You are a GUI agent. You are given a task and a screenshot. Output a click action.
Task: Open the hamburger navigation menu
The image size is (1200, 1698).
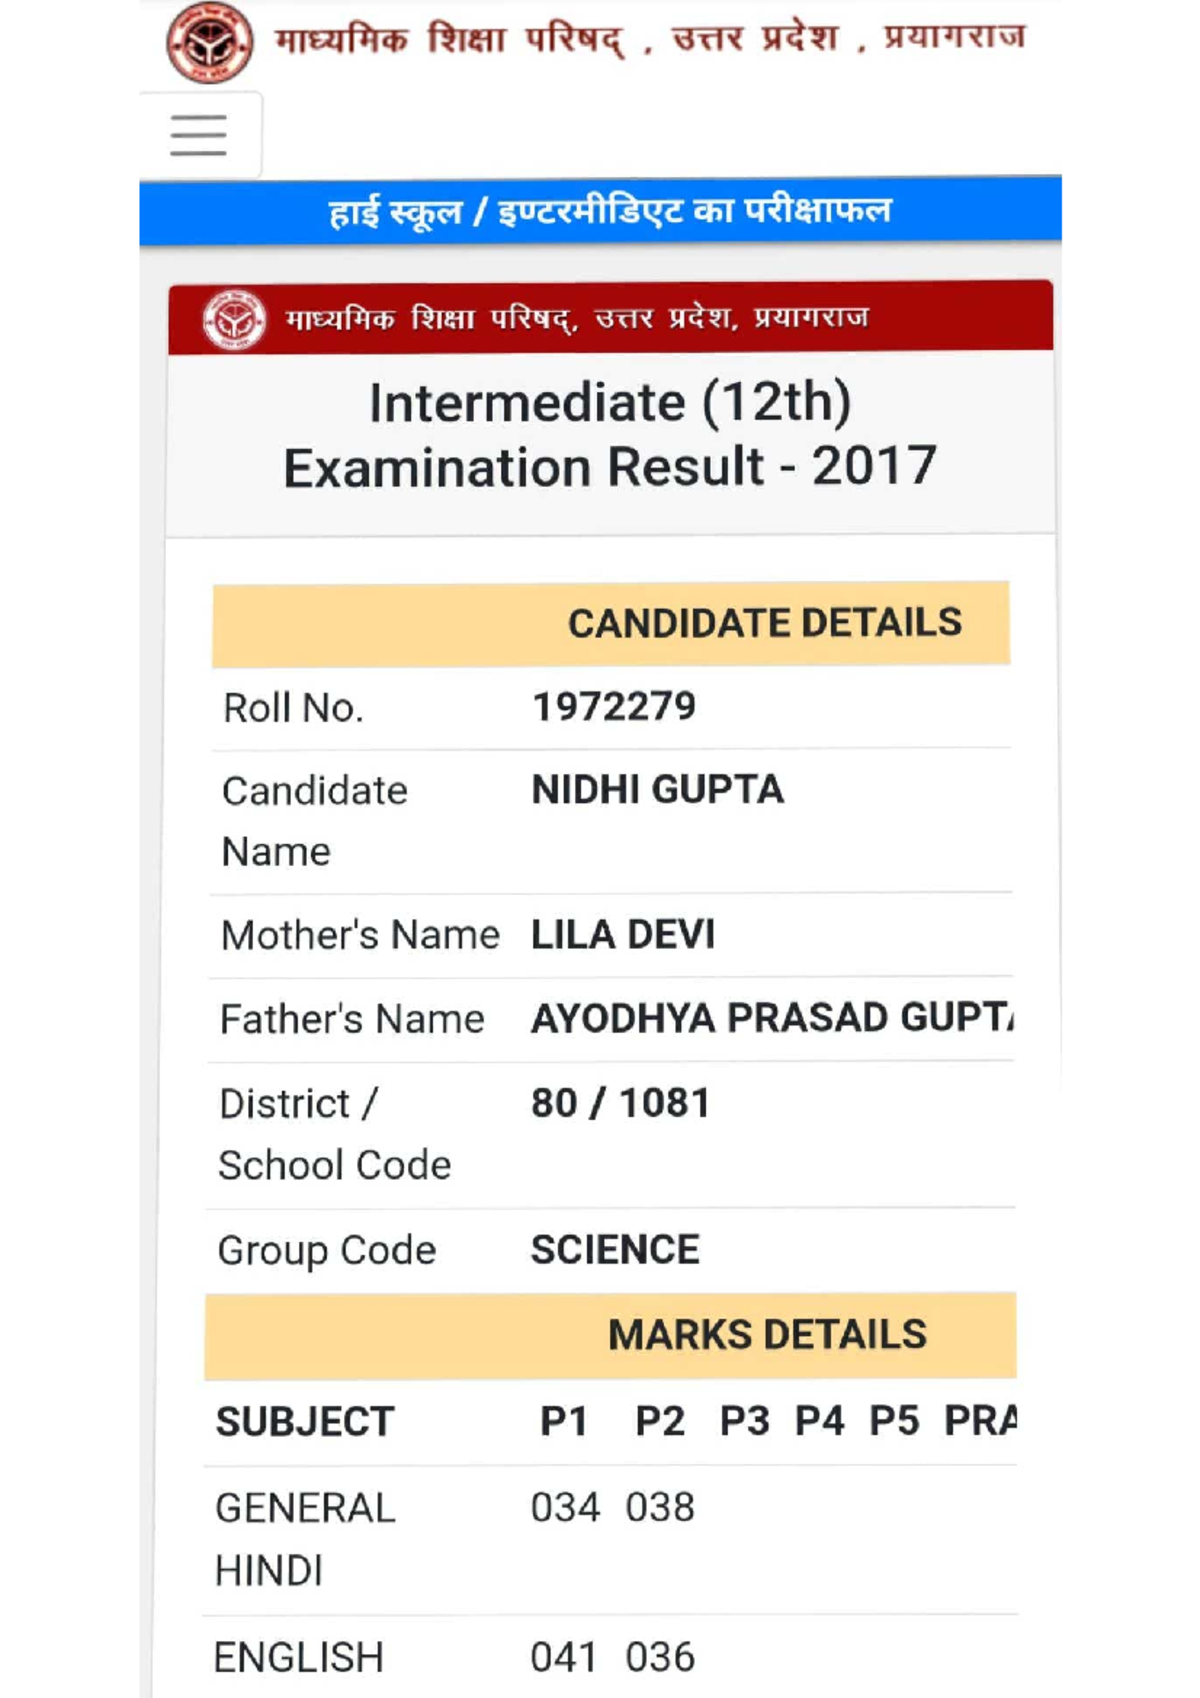[x=199, y=135]
